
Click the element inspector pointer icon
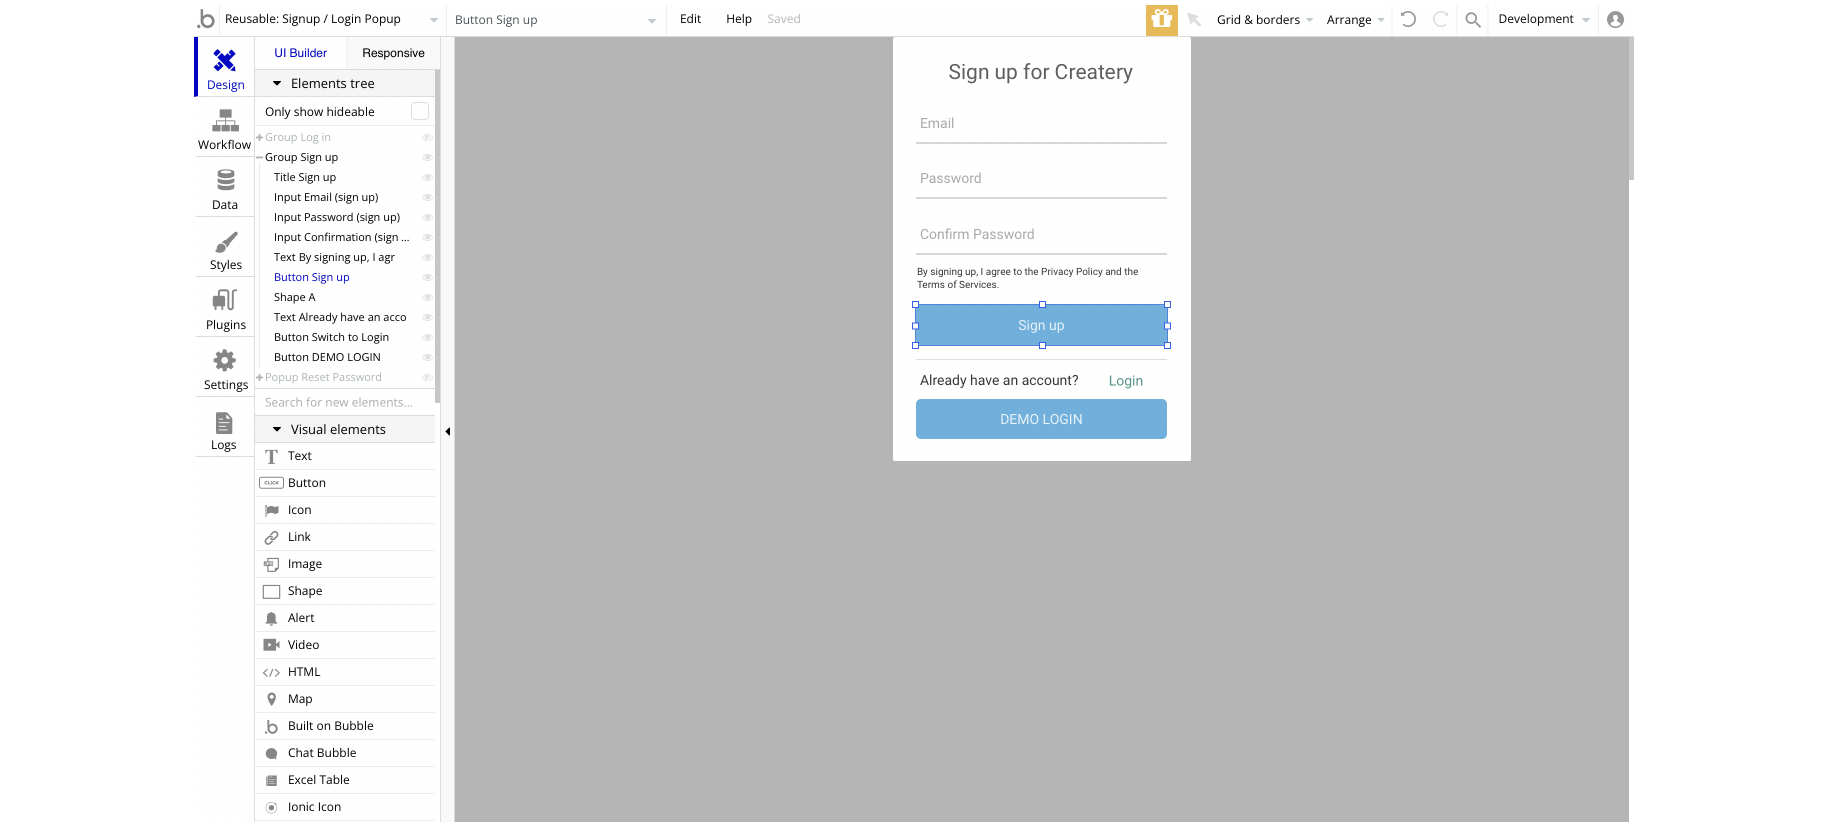click(1194, 19)
